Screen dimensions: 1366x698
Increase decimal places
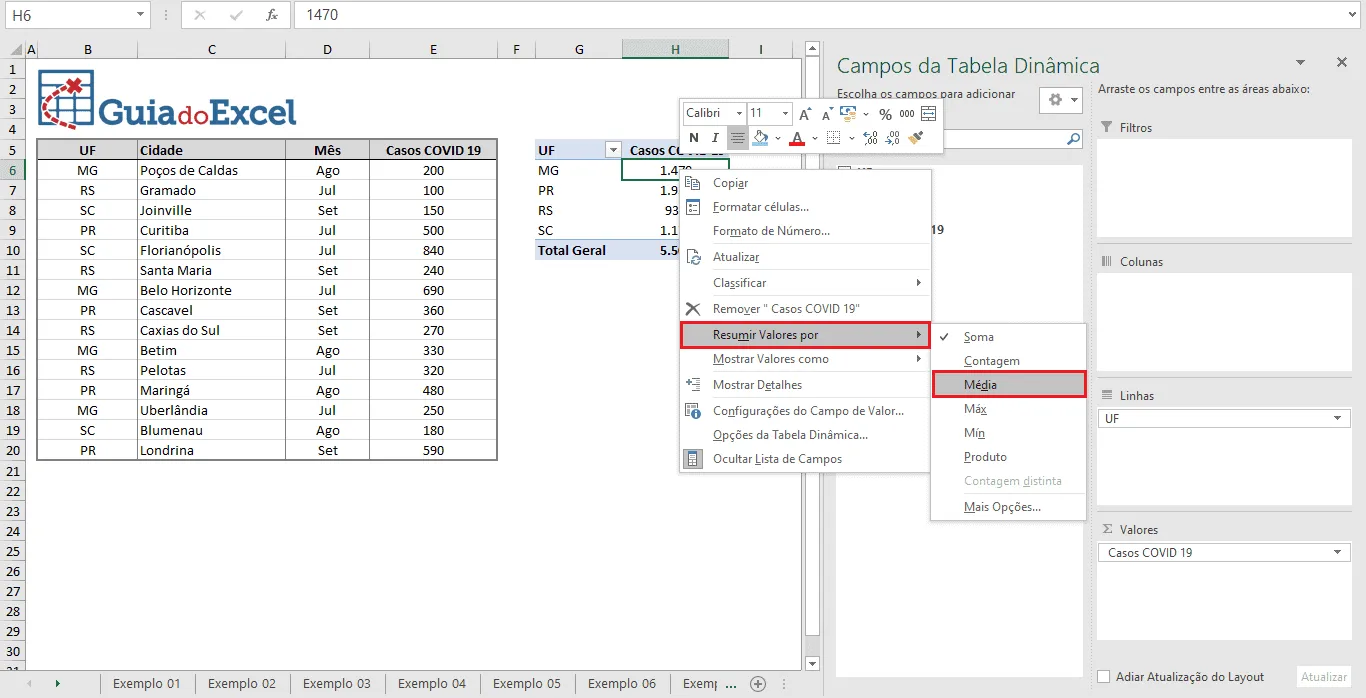[870, 138]
